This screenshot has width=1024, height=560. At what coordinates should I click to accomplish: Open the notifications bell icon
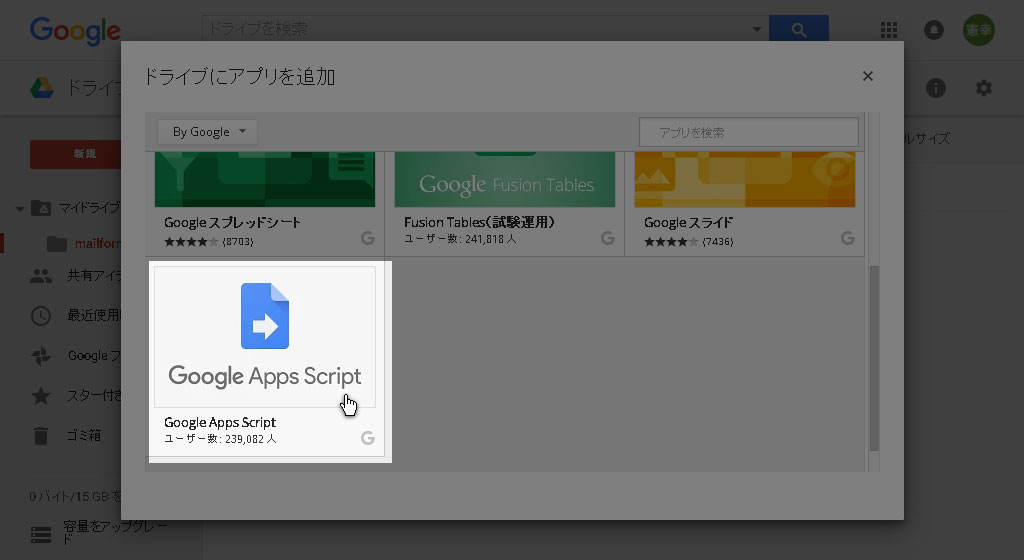tap(934, 30)
